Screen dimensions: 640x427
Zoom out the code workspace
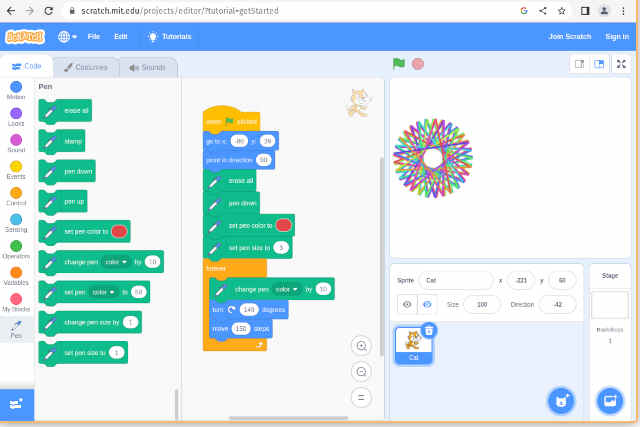point(361,372)
